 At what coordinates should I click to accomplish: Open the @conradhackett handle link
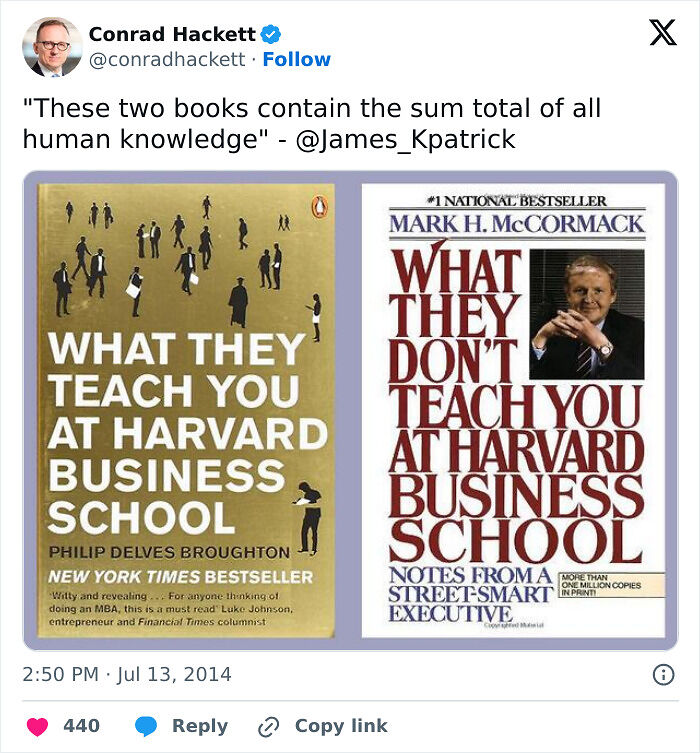[x=167, y=60]
